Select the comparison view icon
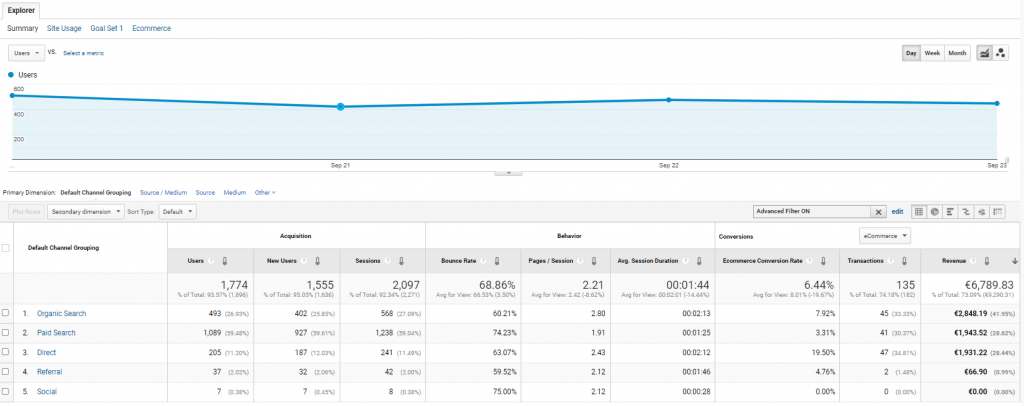1024x406 pixels. pos(966,212)
